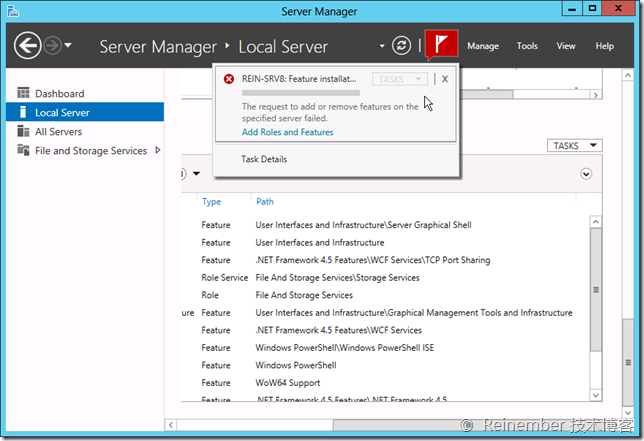Open the red notifications flag
644x441 pixels.
tap(441, 46)
